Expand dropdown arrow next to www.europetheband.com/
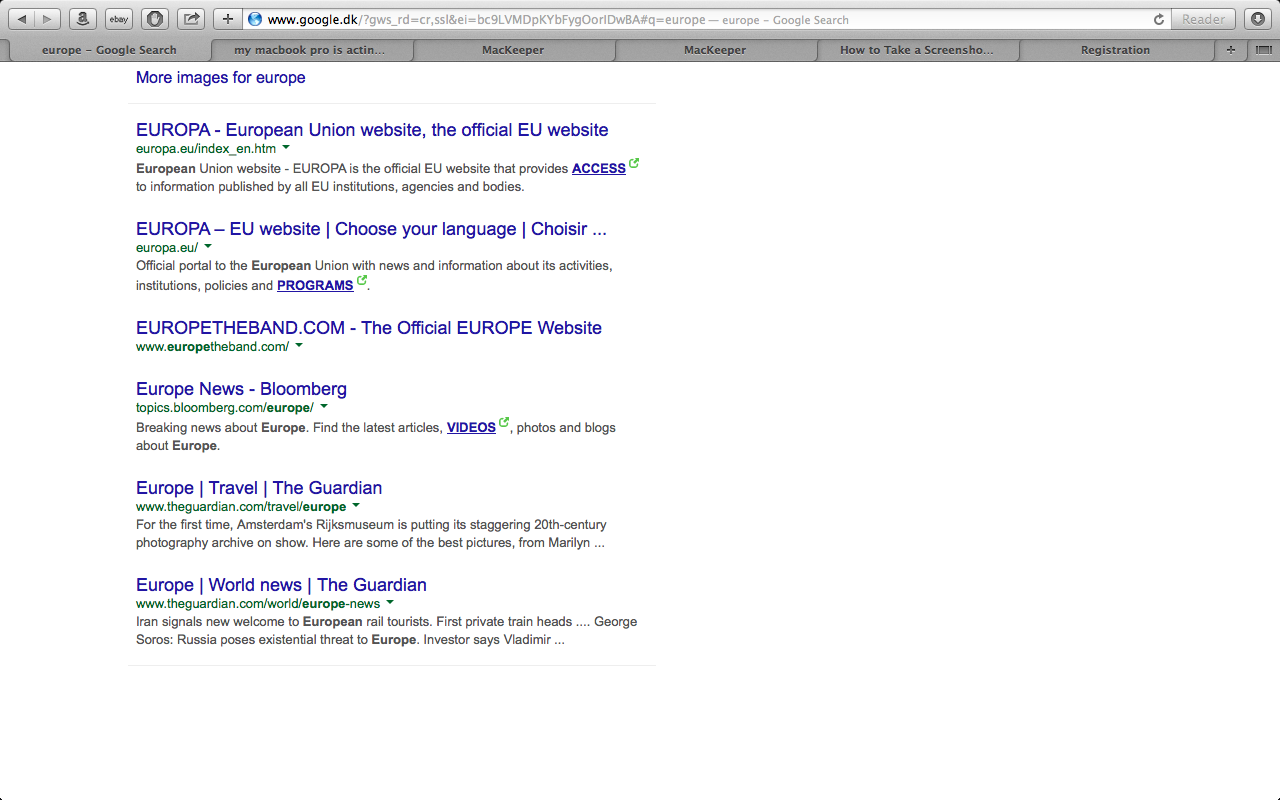This screenshot has height=800, width=1280. pyautogui.click(x=299, y=346)
